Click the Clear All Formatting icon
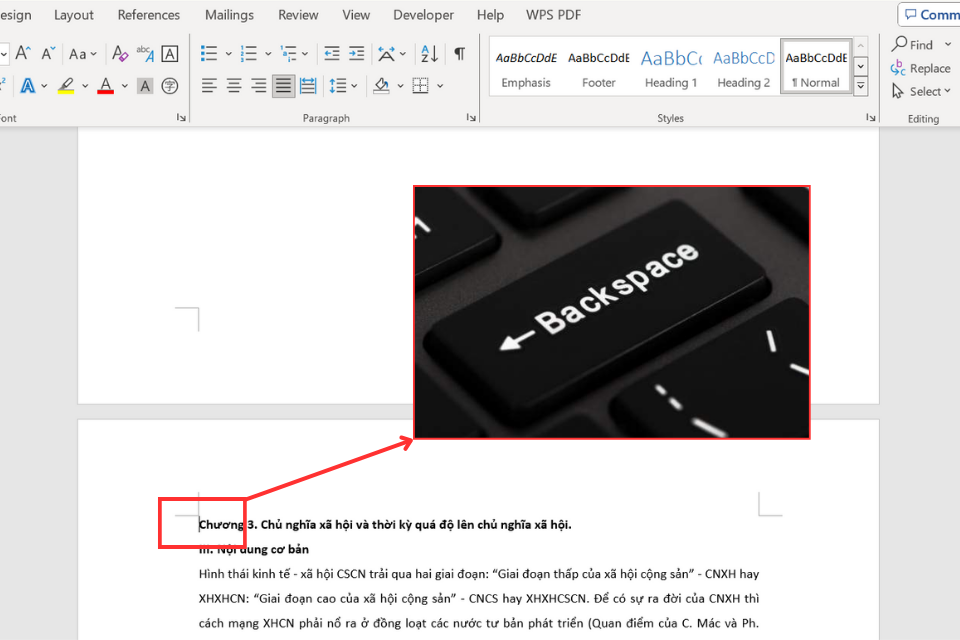The image size is (960, 640). (x=120, y=53)
